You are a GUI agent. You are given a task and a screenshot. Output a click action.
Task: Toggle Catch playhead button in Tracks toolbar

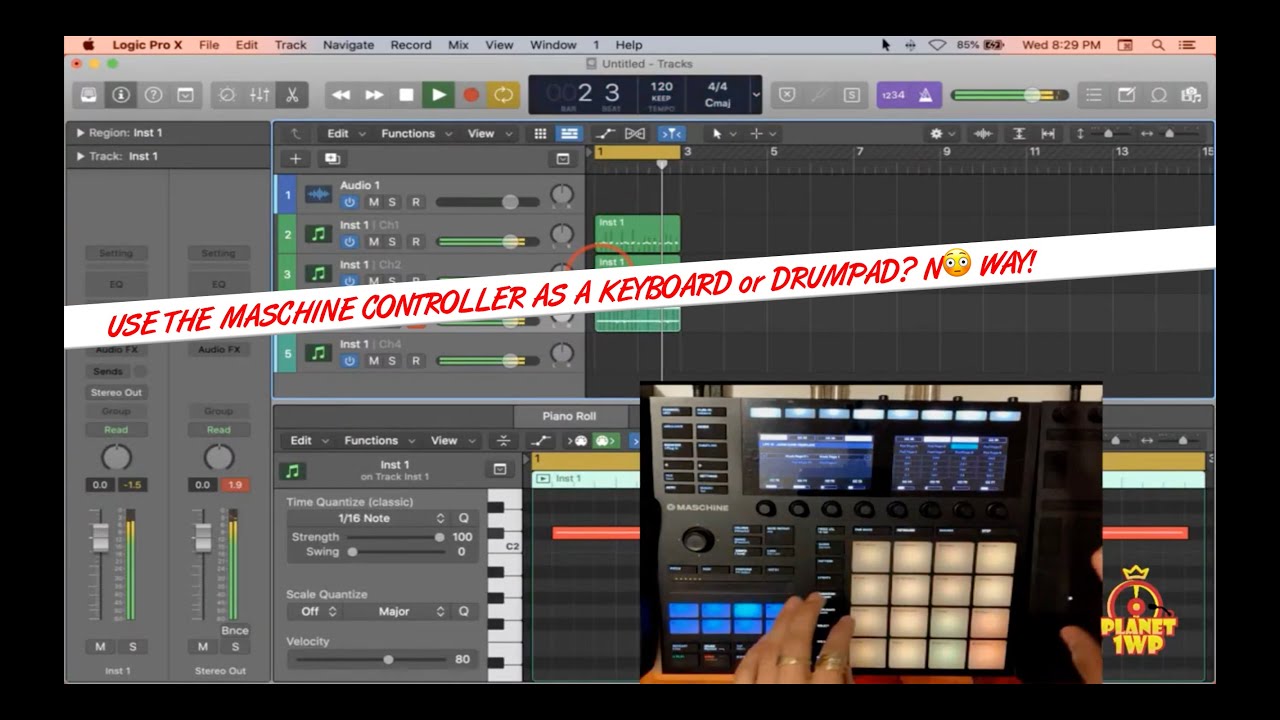[x=671, y=133]
